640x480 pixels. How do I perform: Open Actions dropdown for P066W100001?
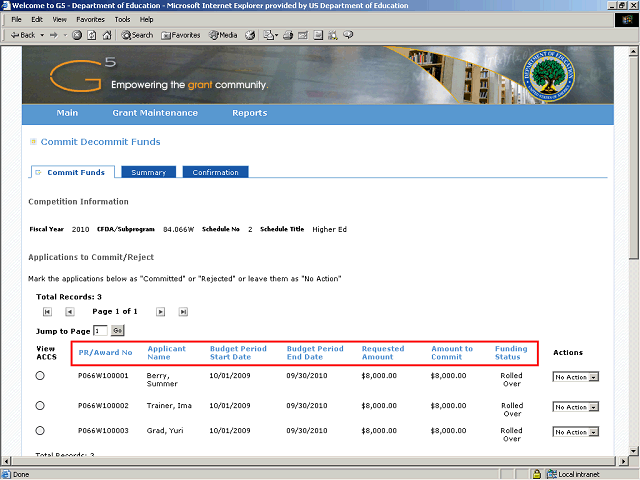click(x=576, y=377)
